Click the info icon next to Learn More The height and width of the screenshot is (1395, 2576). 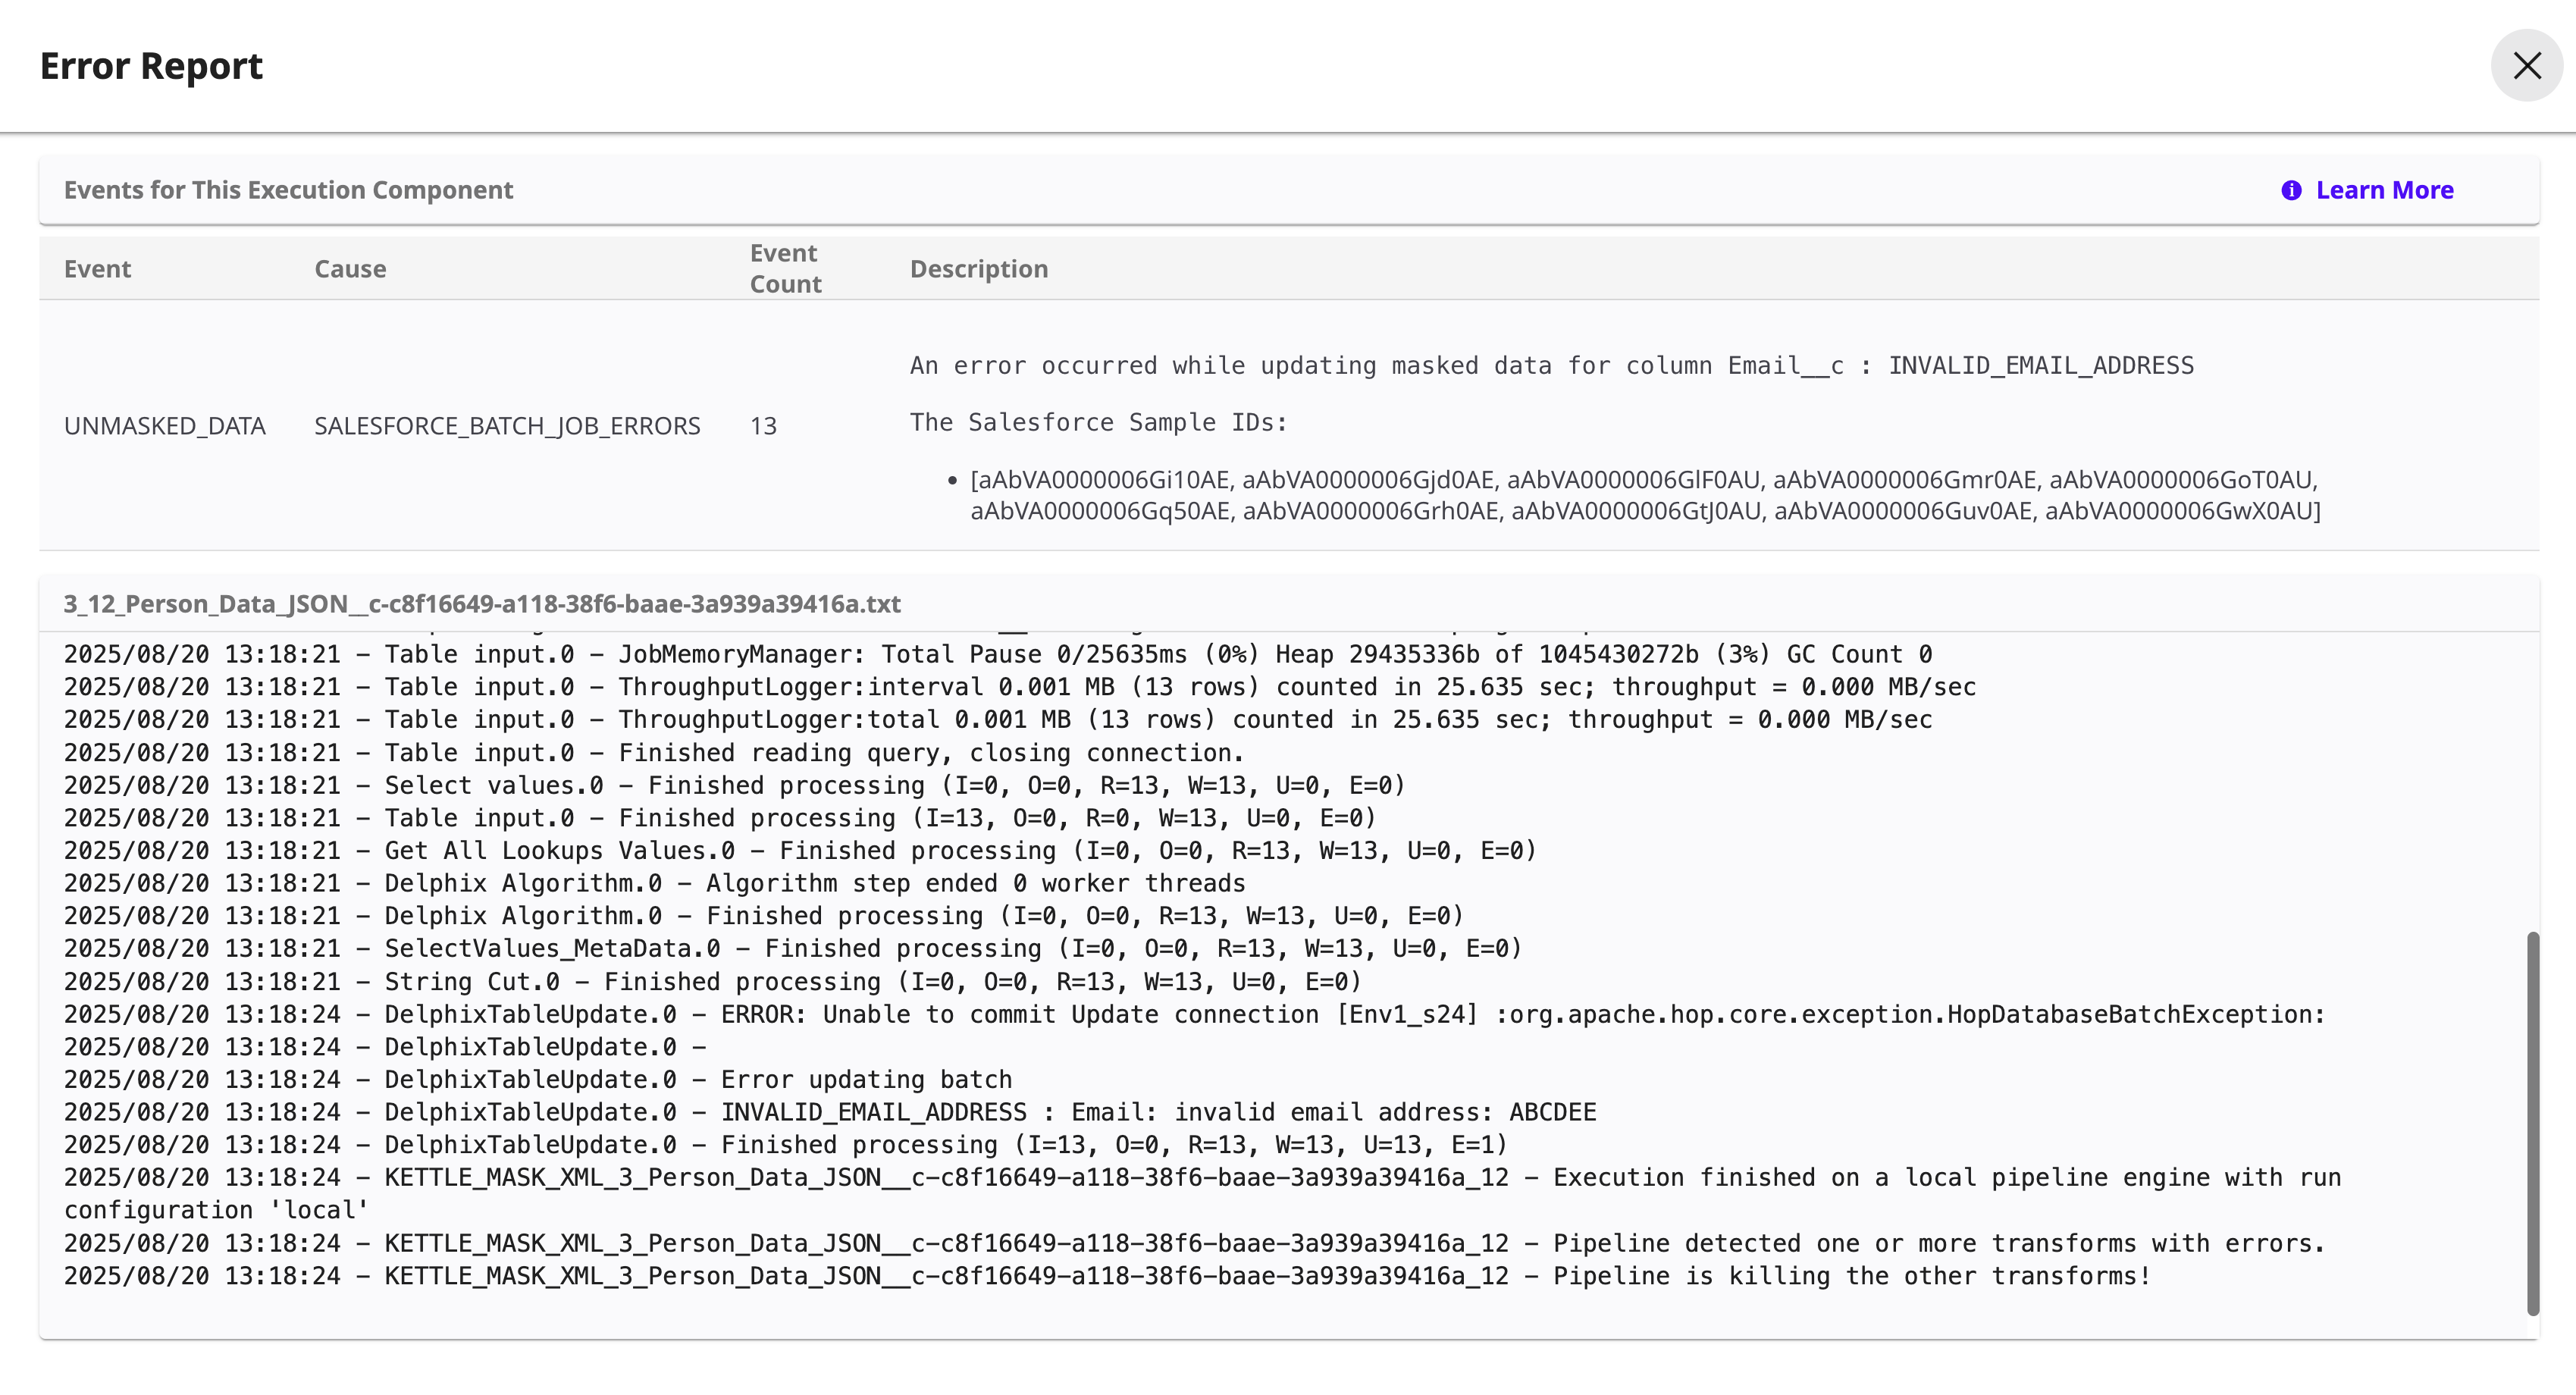[x=2293, y=190]
